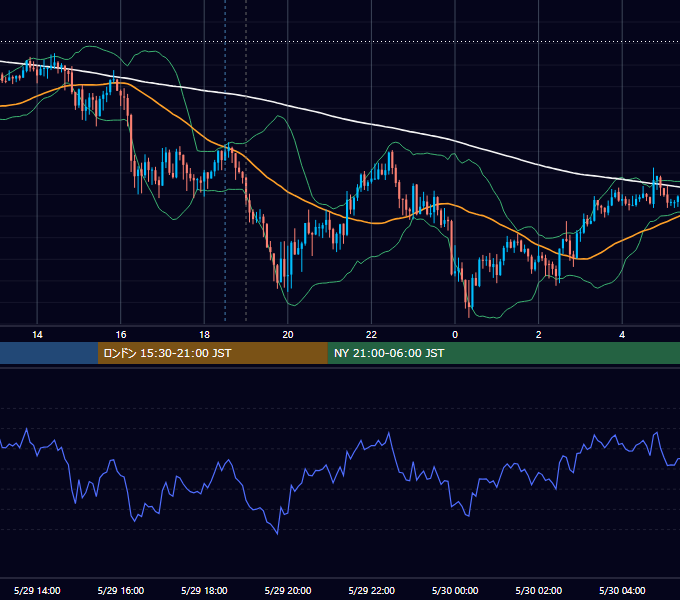Click the 16 hour axis label

[x=121, y=335]
